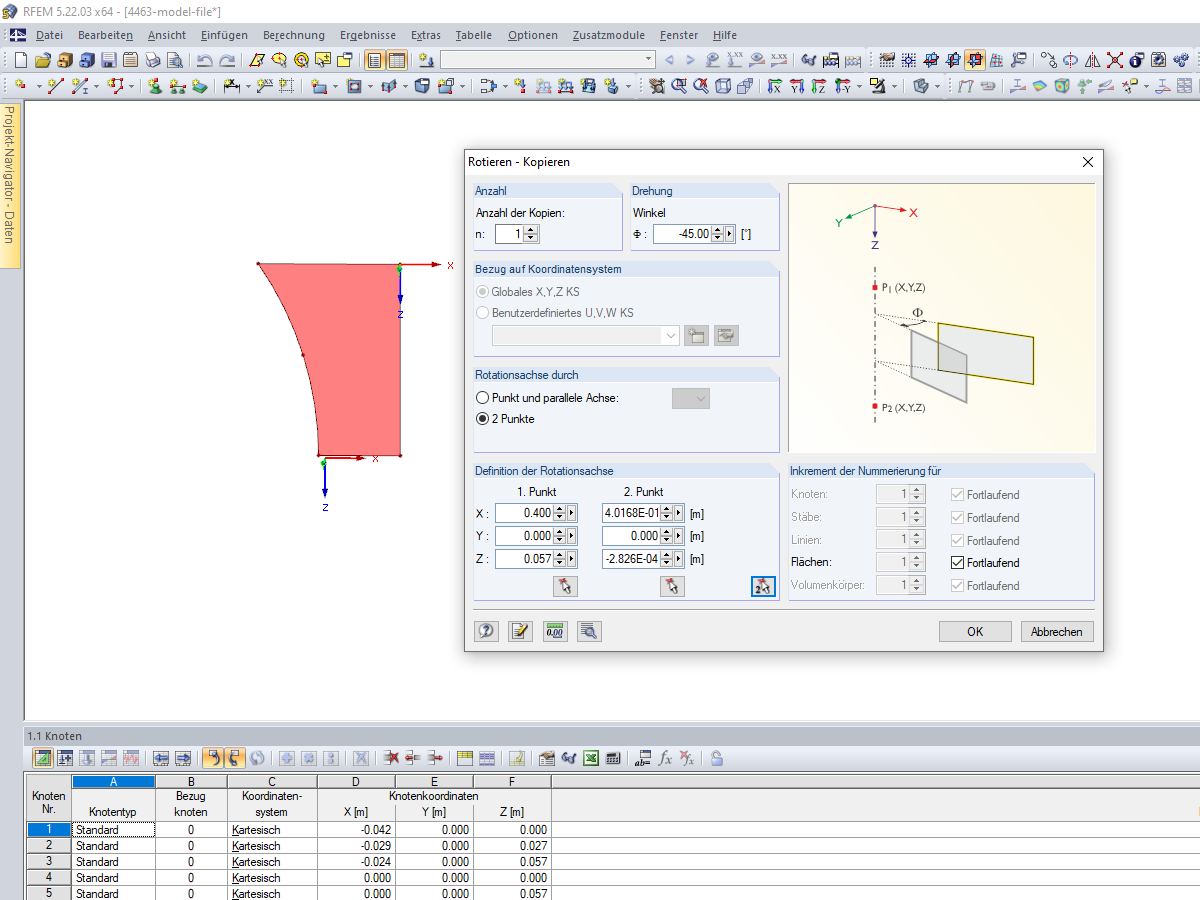Open the Projekt-Navigator Daten side tab
Image resolution: width=1200 pixels, height=900 pixels.
pos(9,186)
